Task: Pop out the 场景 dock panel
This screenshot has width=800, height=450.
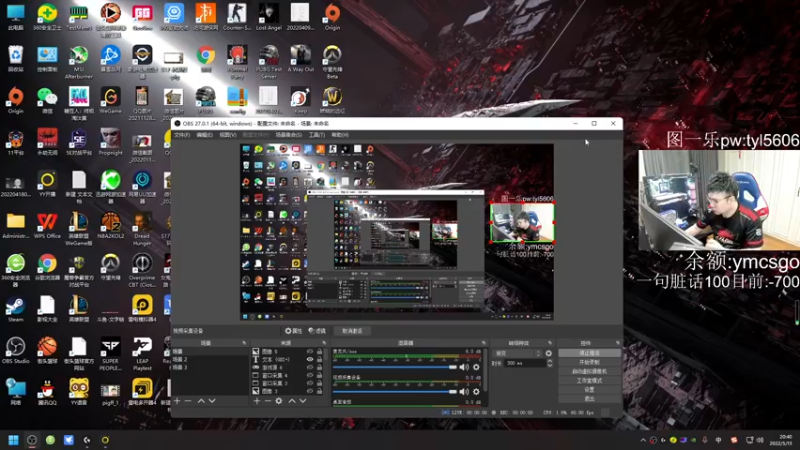Action: point(244,343)
